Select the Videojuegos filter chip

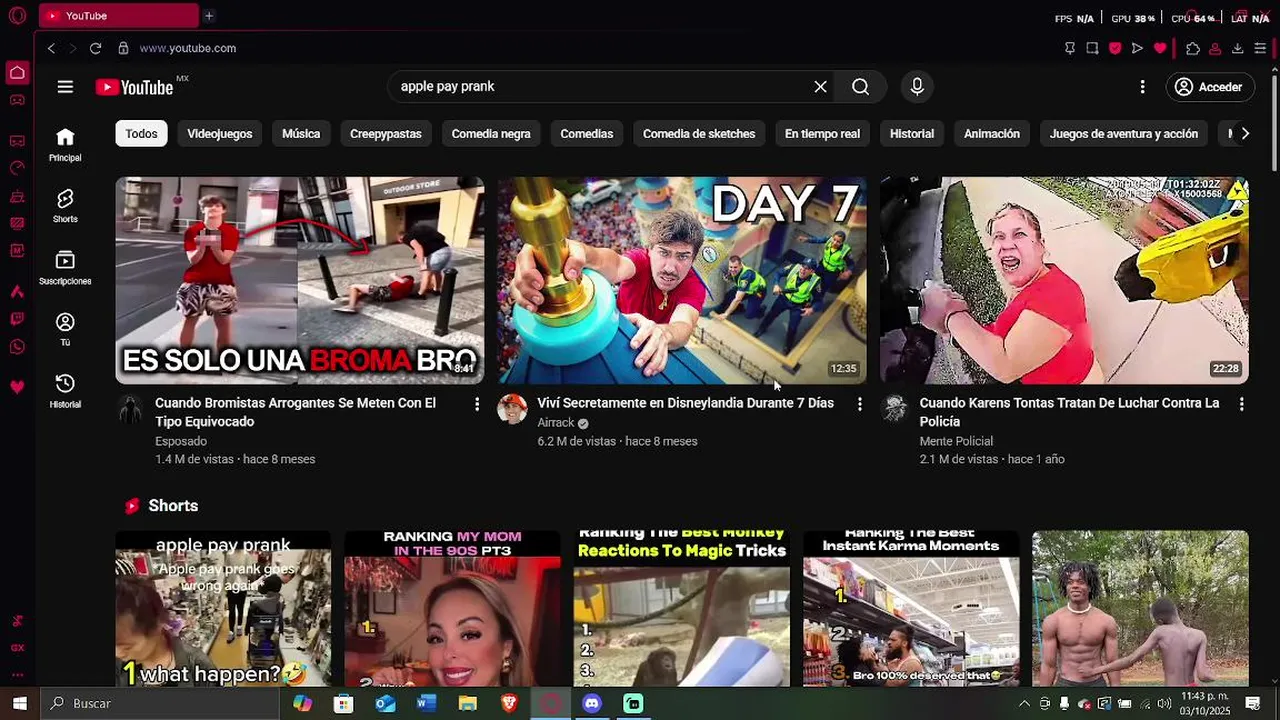click(x=220, y=134)
